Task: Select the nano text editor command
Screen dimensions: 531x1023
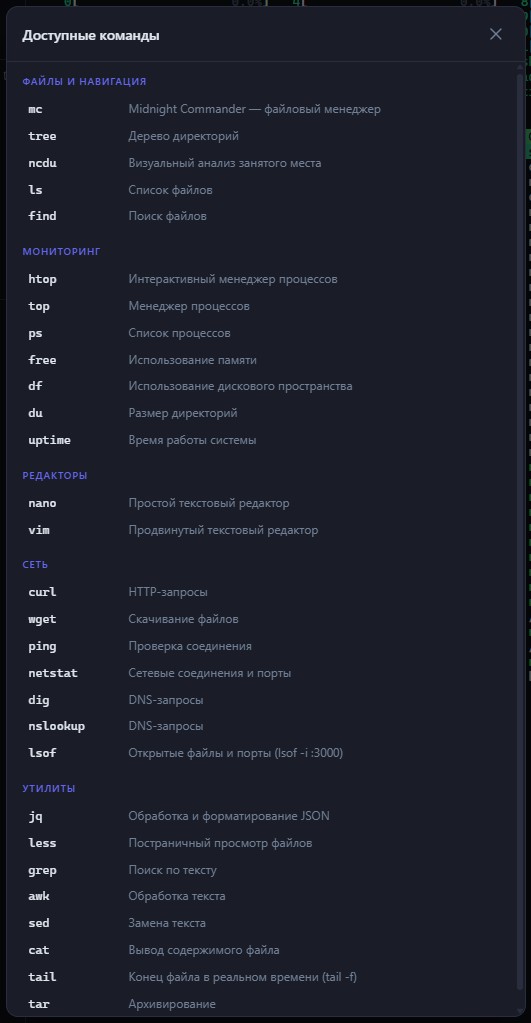Action: coord(262,504)
